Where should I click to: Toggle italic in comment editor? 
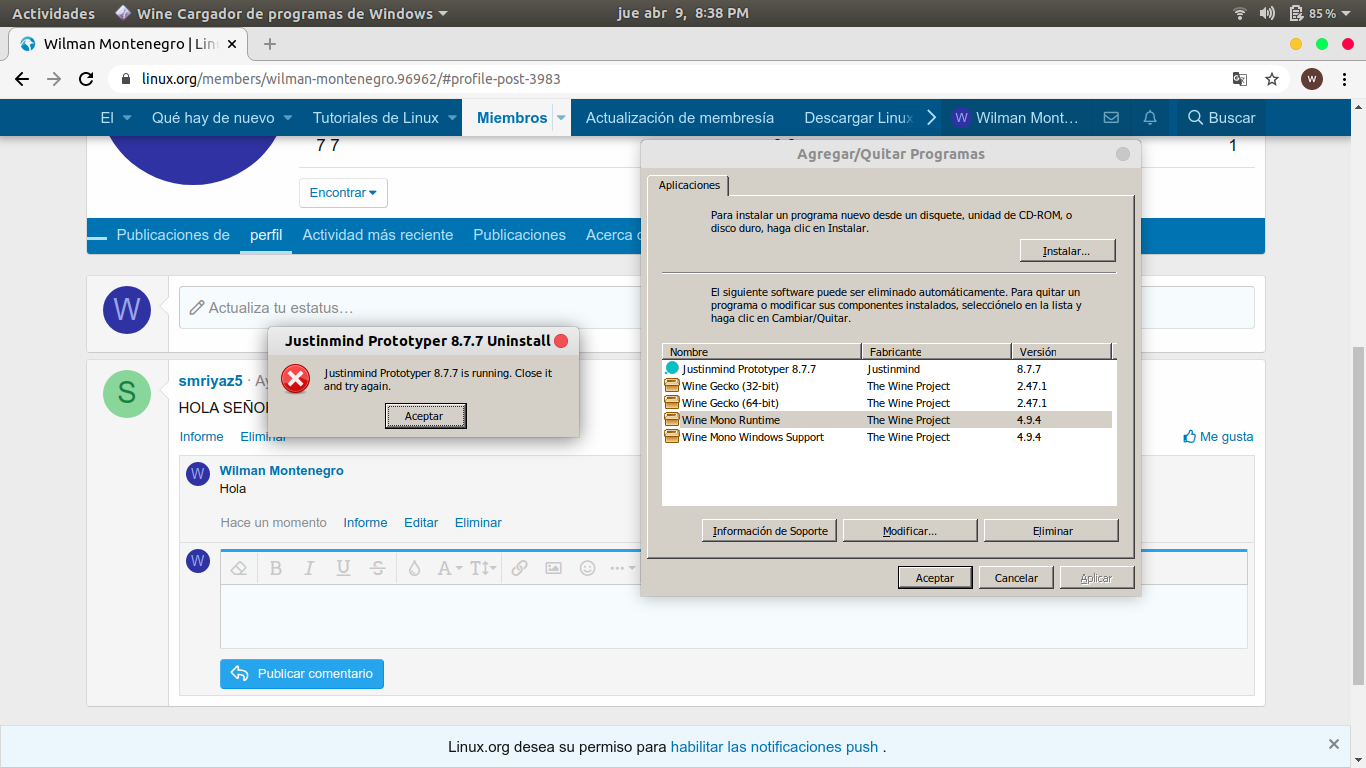click(309, 568)
